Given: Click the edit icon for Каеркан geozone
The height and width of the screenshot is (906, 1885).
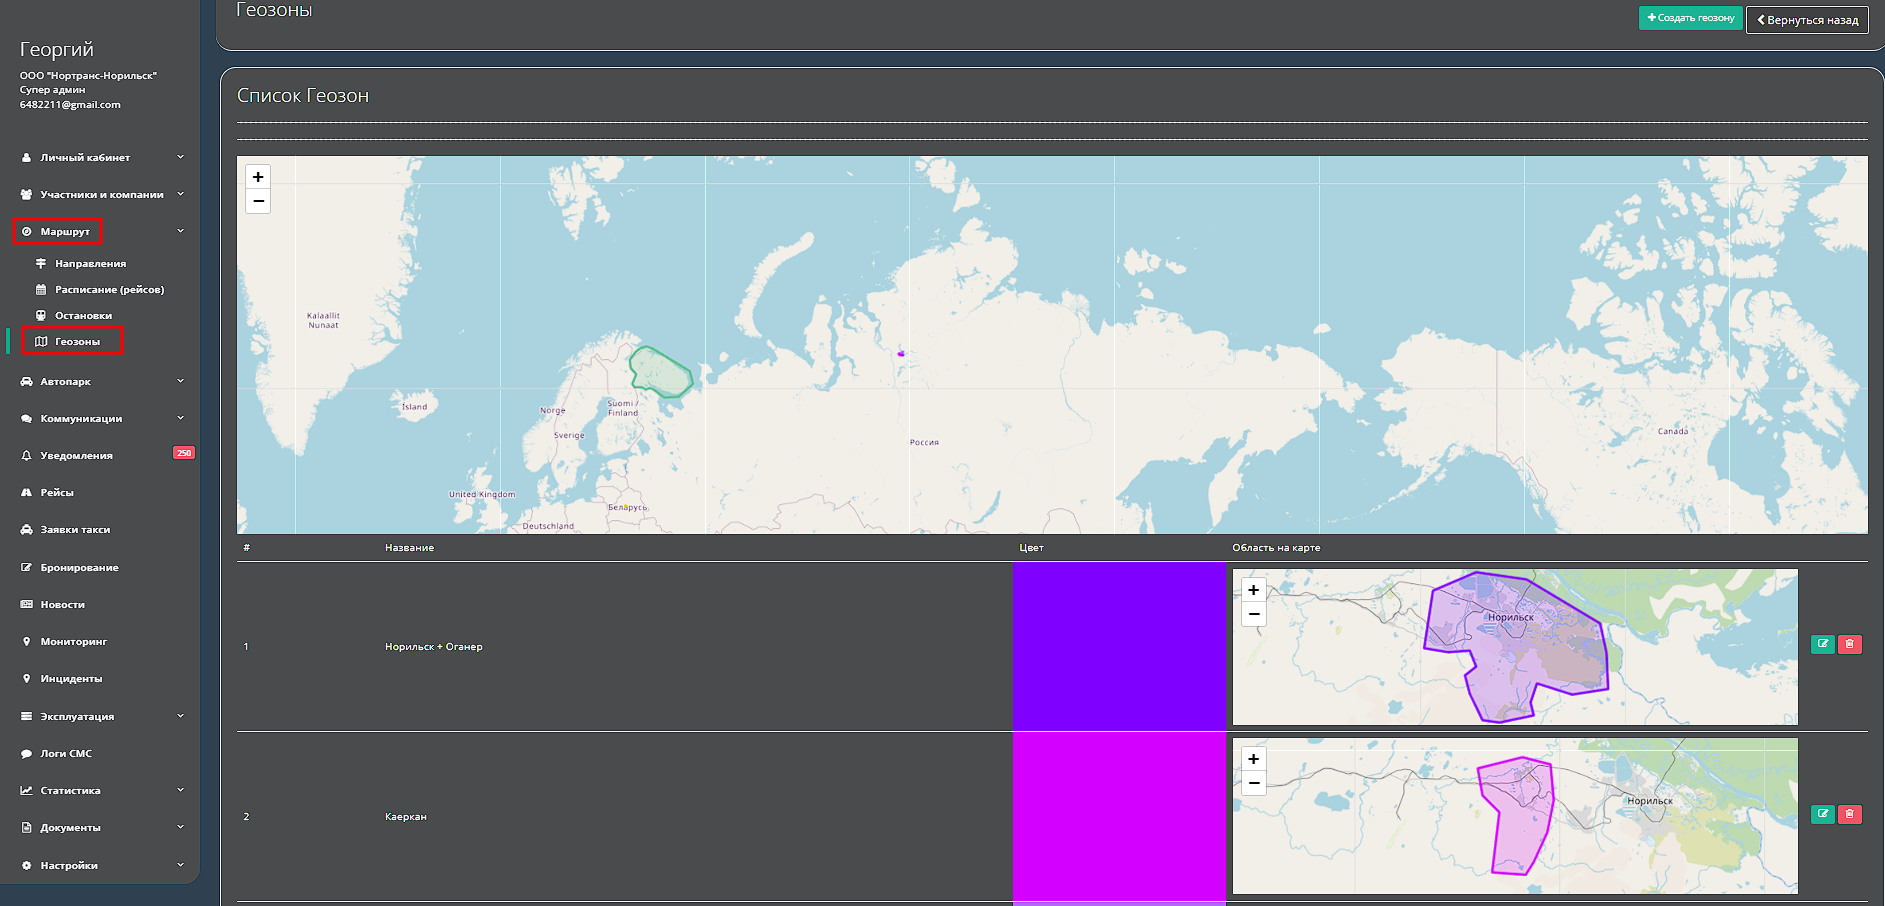Looking at the screenshot, I should click(x=1823, y=814).
